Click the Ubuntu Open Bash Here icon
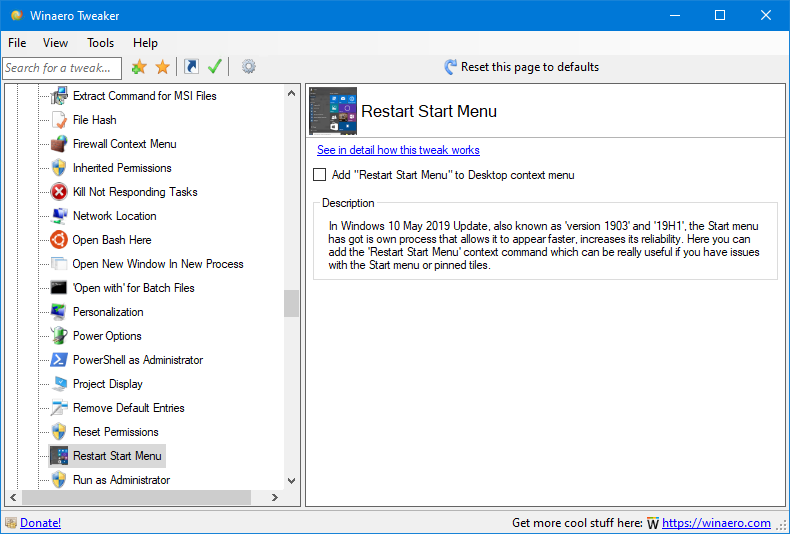Viewport: 790px width, 534px height. click(x=59, y=240)
